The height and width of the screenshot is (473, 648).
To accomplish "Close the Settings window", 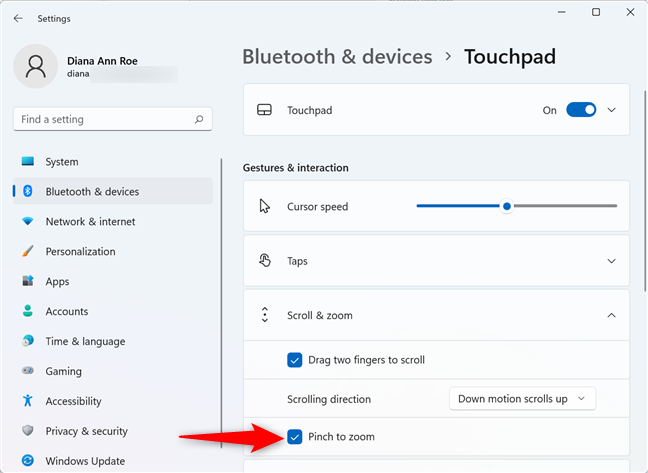I will (630, 12).
